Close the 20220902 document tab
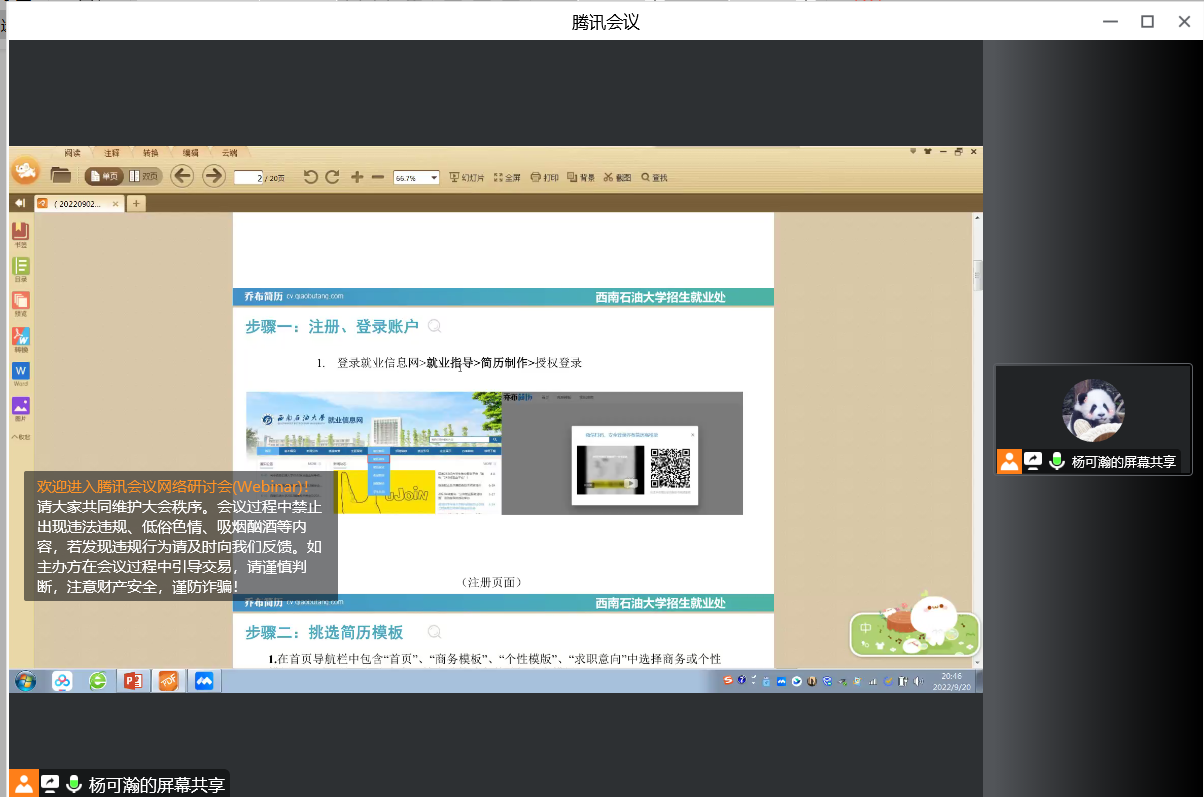The width and height of the screenshot is (1204, 797). point(116,203)
